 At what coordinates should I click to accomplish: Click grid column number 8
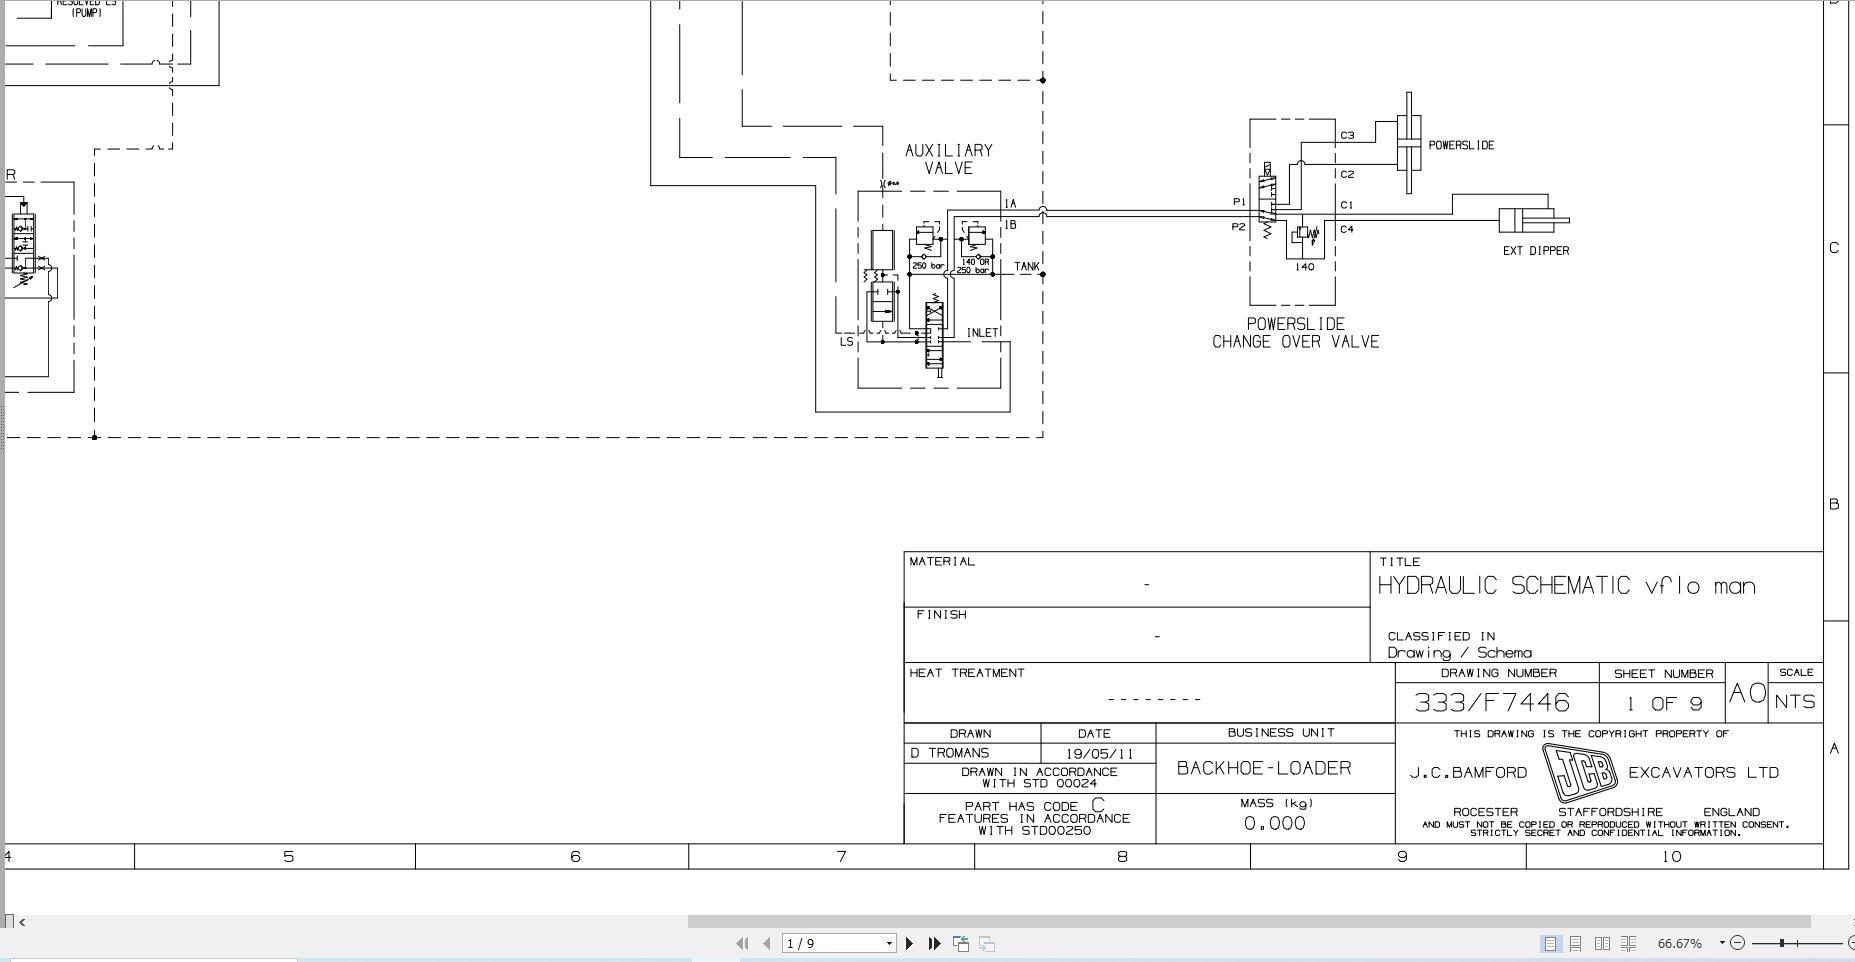point(1122,857)
